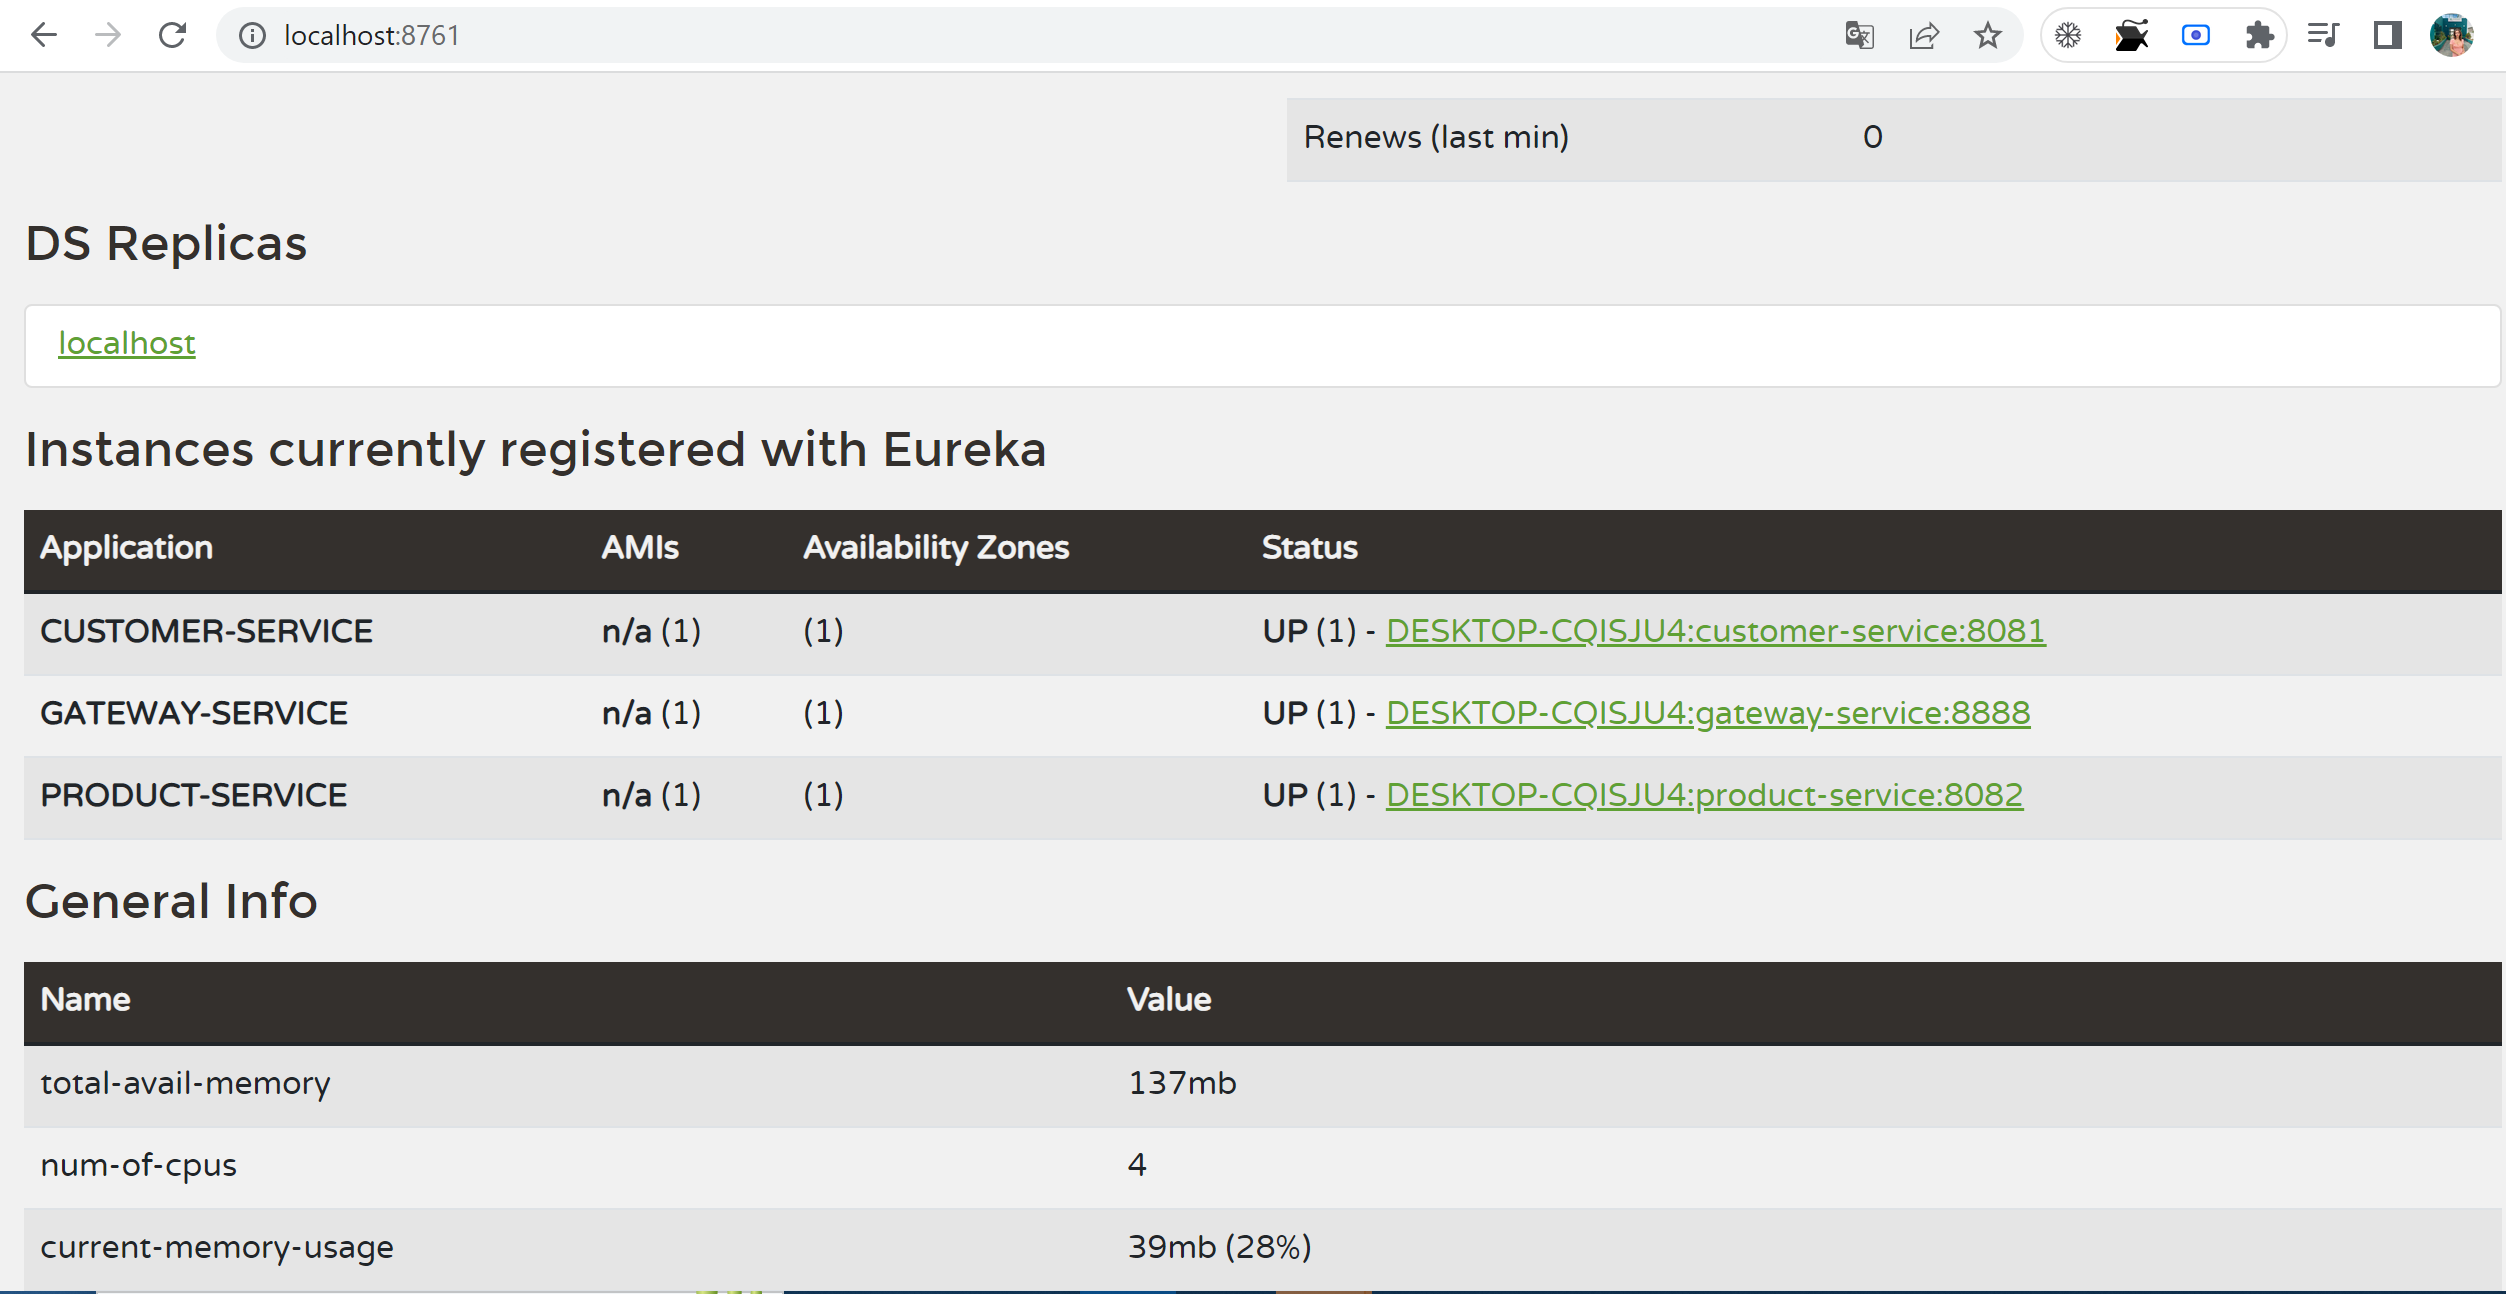Open the media controls icon
Screen dimensions: 2506x1294
[x=2323, y=36]
